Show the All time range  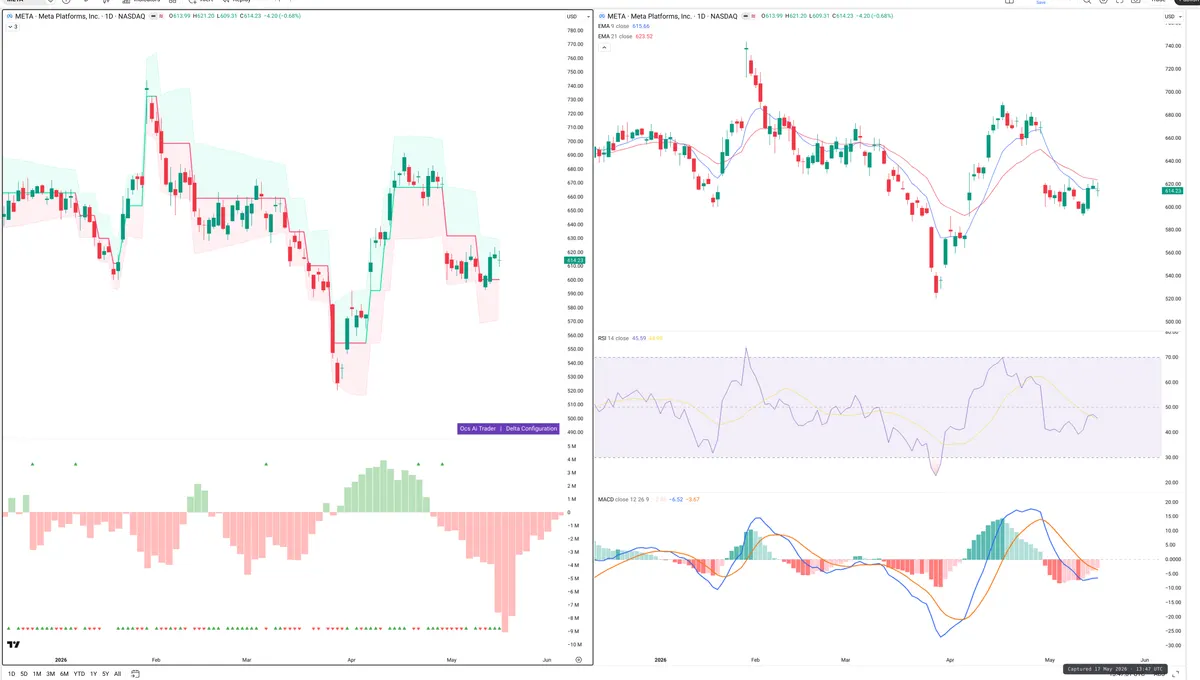(x=117, y=674)
